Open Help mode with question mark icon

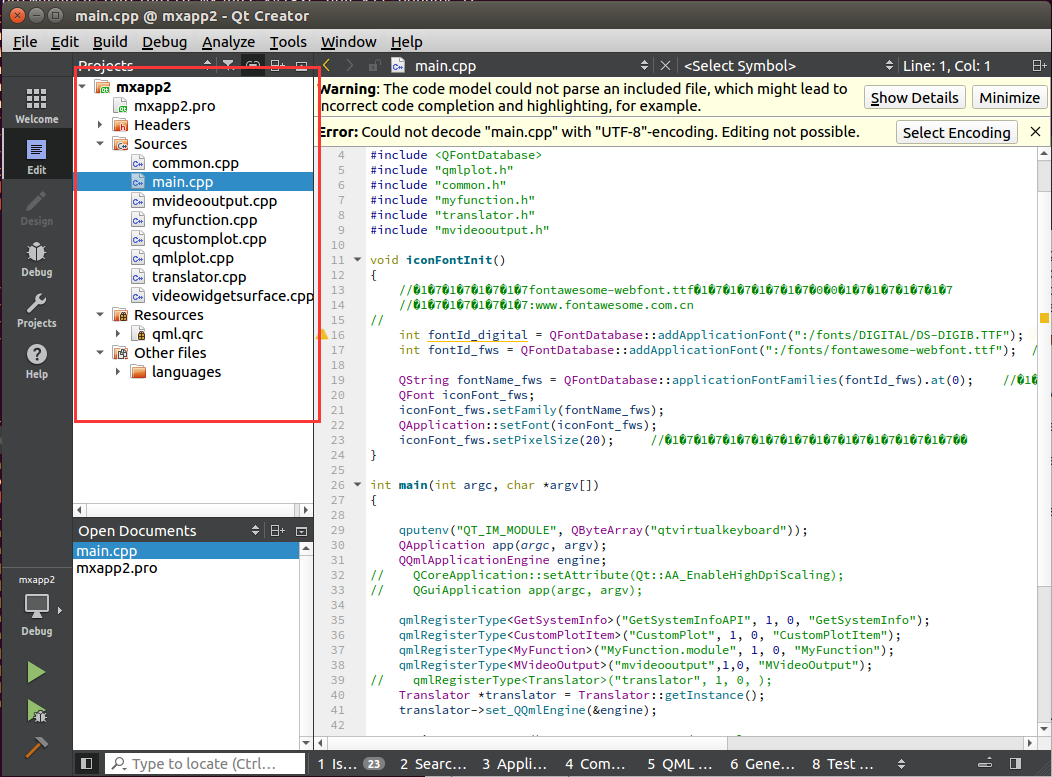click(x=36, y=361)
